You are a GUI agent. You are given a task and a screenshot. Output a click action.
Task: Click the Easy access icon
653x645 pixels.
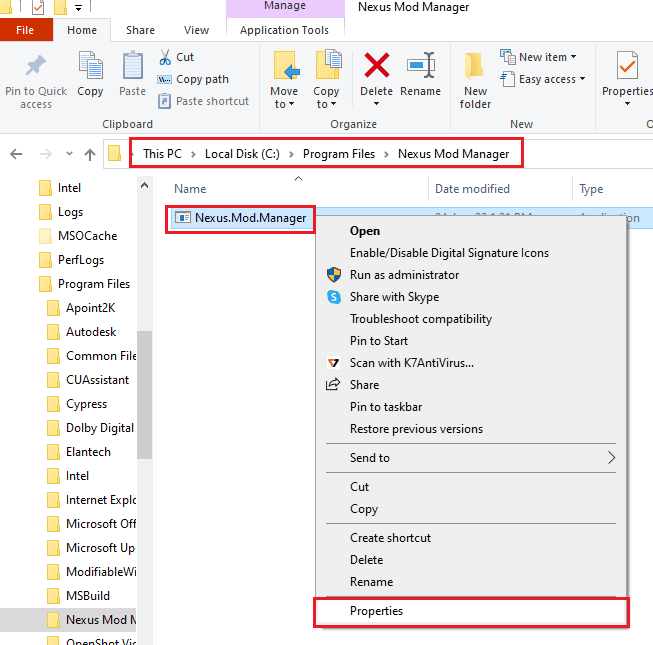click(508, 79)
